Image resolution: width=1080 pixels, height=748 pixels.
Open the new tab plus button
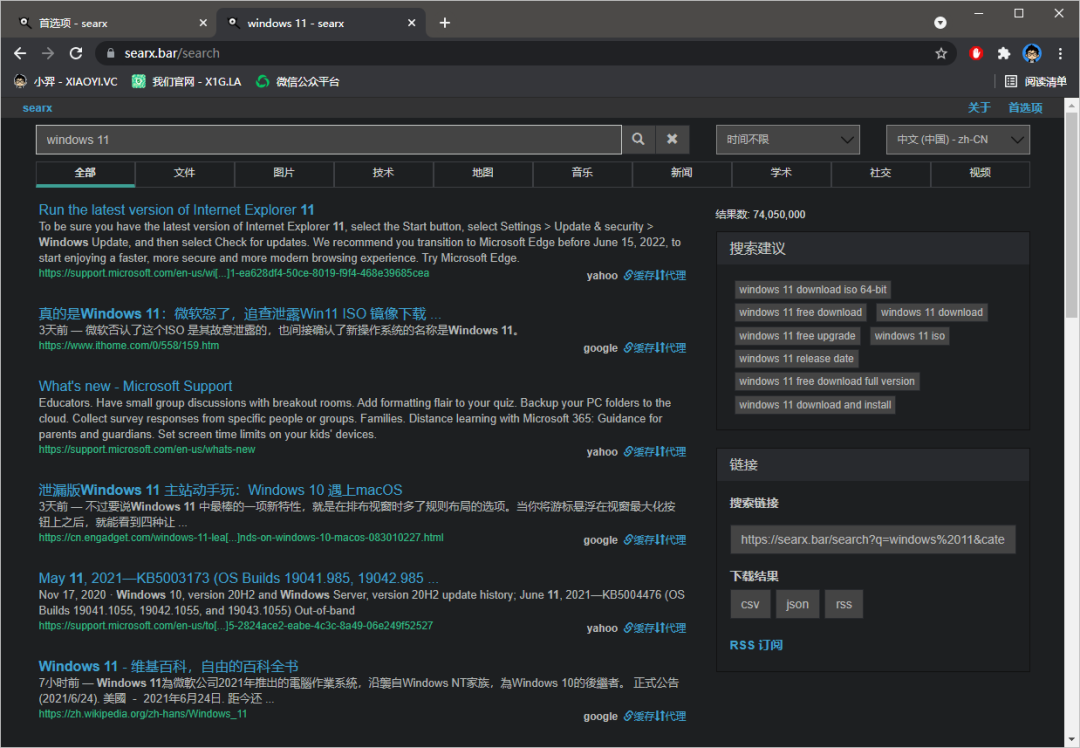coord(445,23)
